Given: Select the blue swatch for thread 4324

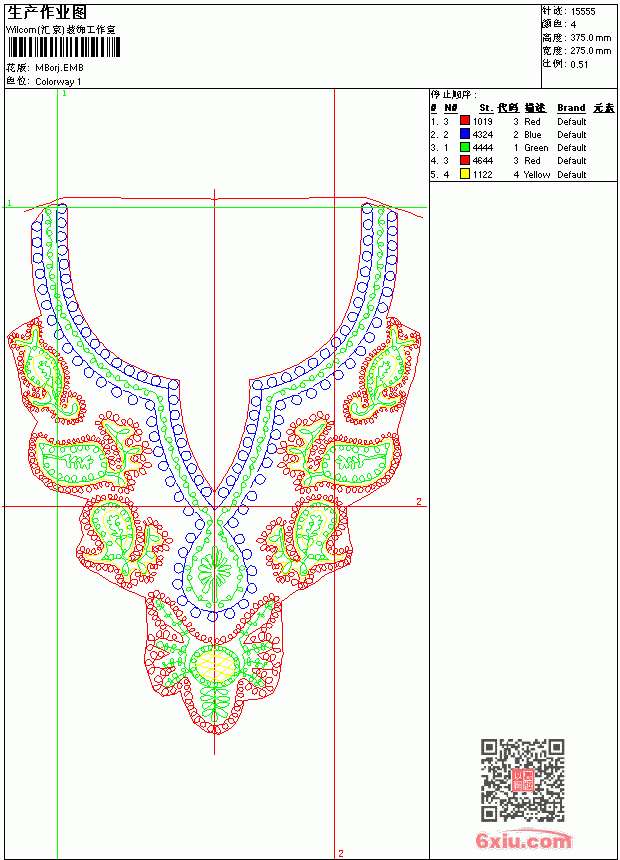Looking at the screenshot, I should coord(465,133).
